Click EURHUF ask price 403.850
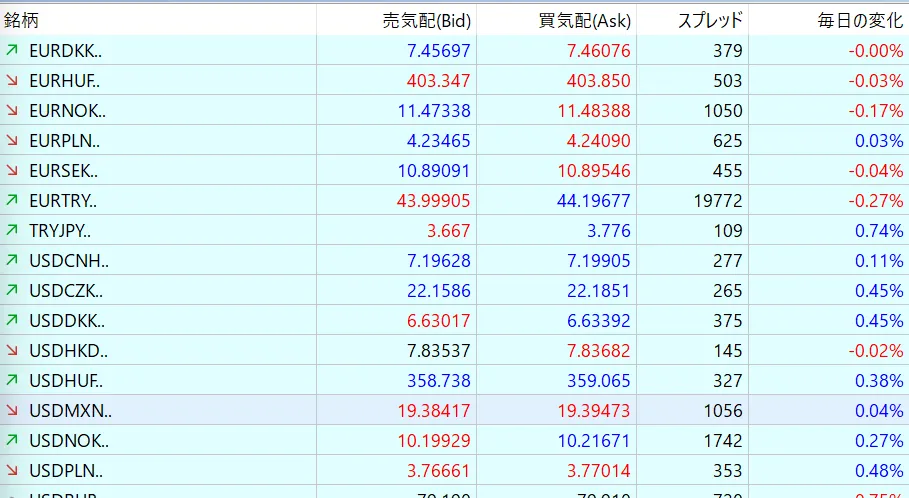 tap(598, 81)
